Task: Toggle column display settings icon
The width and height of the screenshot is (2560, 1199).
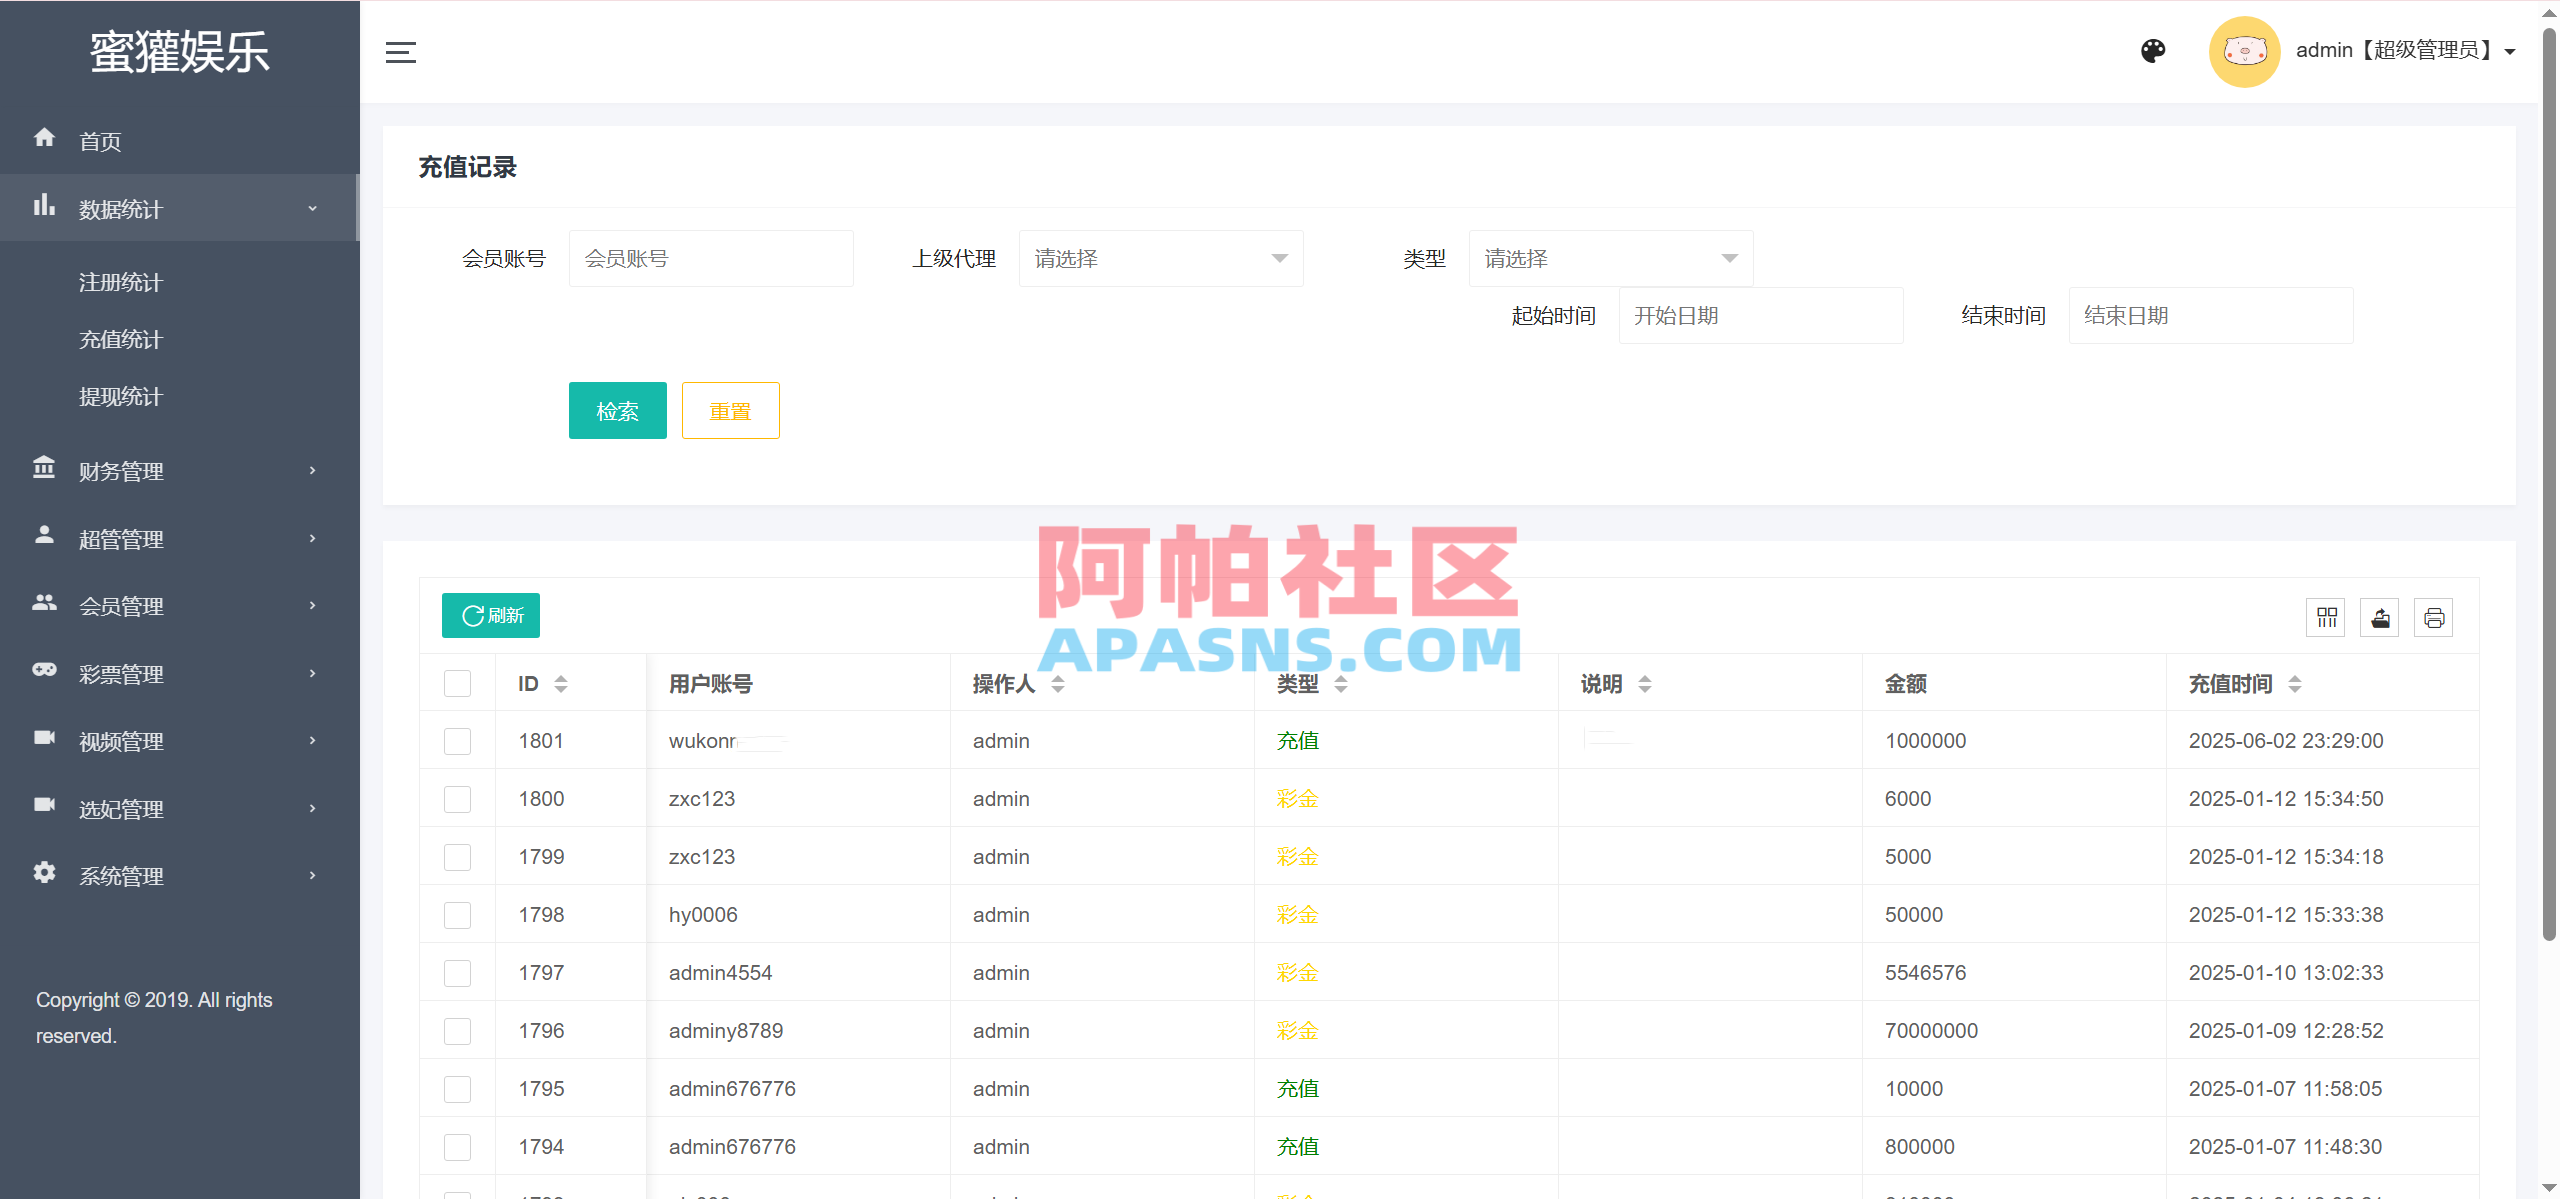Action: pos(2326,617)
